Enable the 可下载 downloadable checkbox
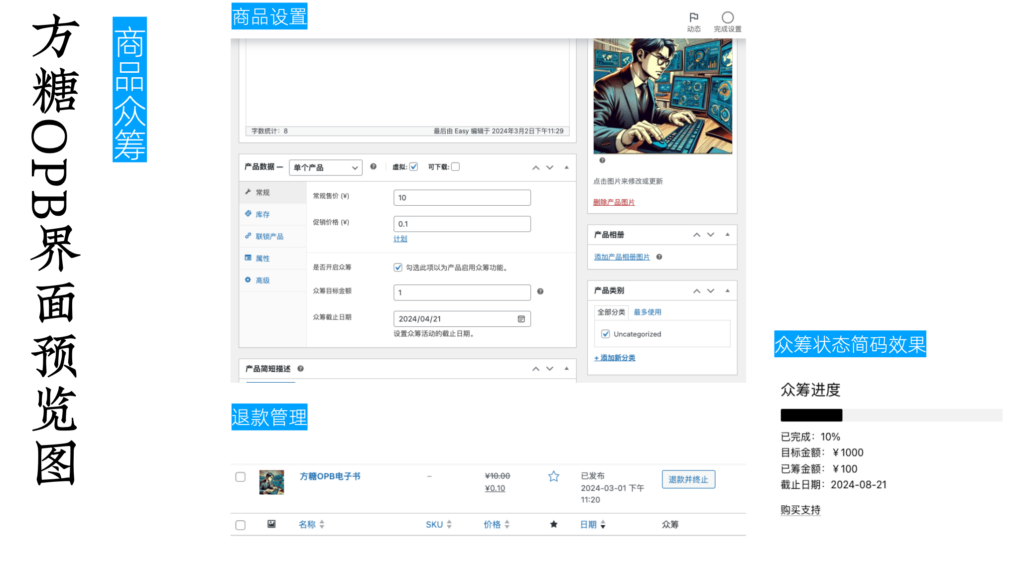Image resolution: width=1024 pixels, height=577 pixels. [x=455, y=167]
